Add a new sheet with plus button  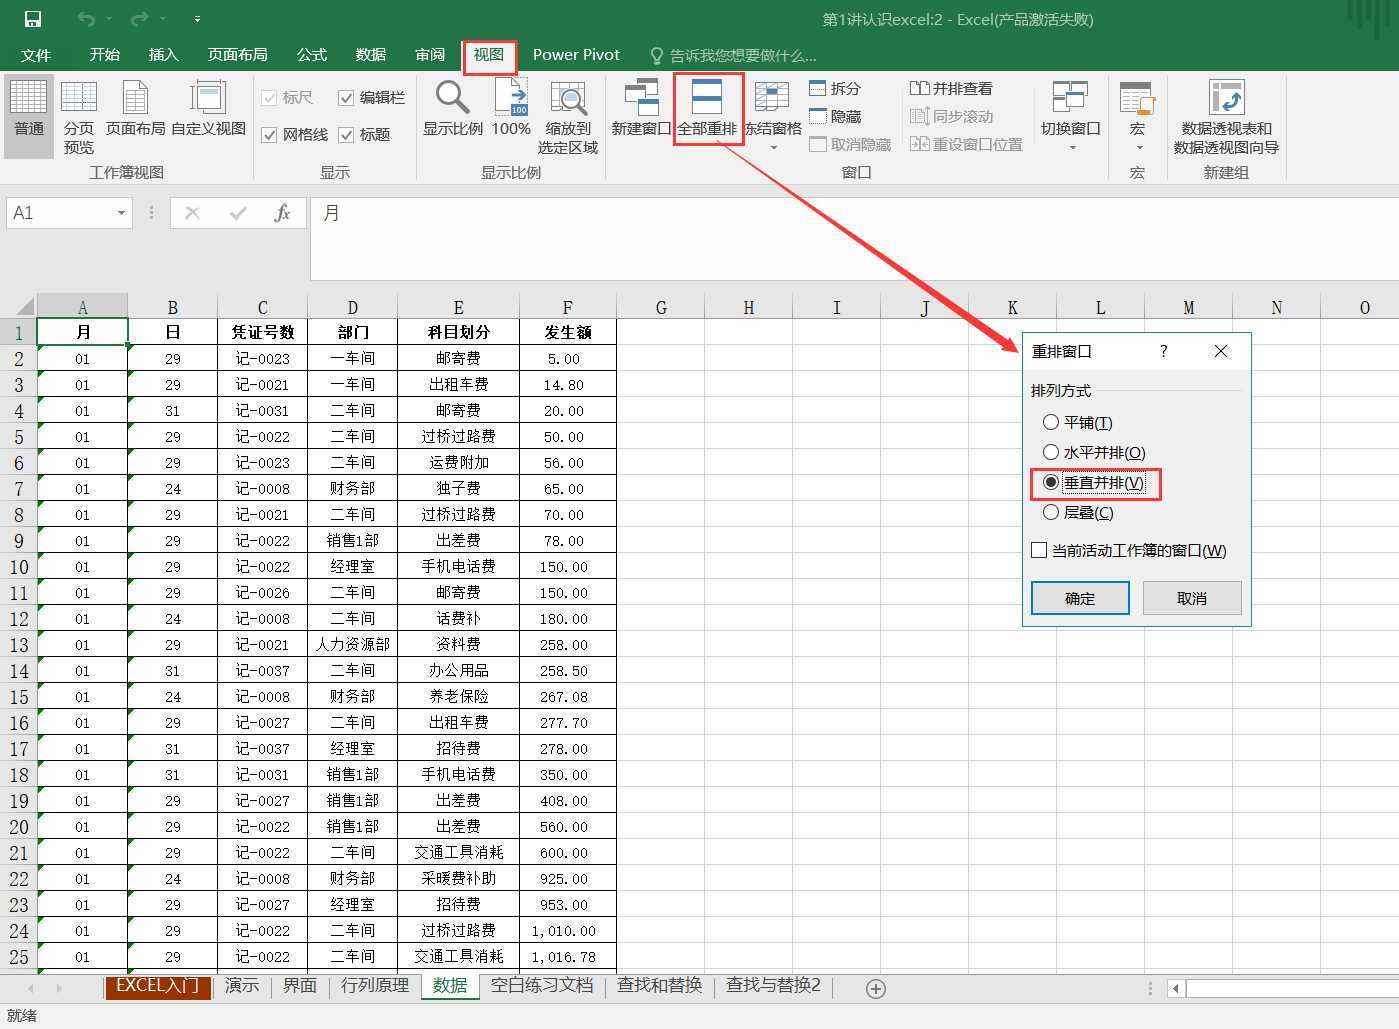pyautogui.click(x=876, y=988)
